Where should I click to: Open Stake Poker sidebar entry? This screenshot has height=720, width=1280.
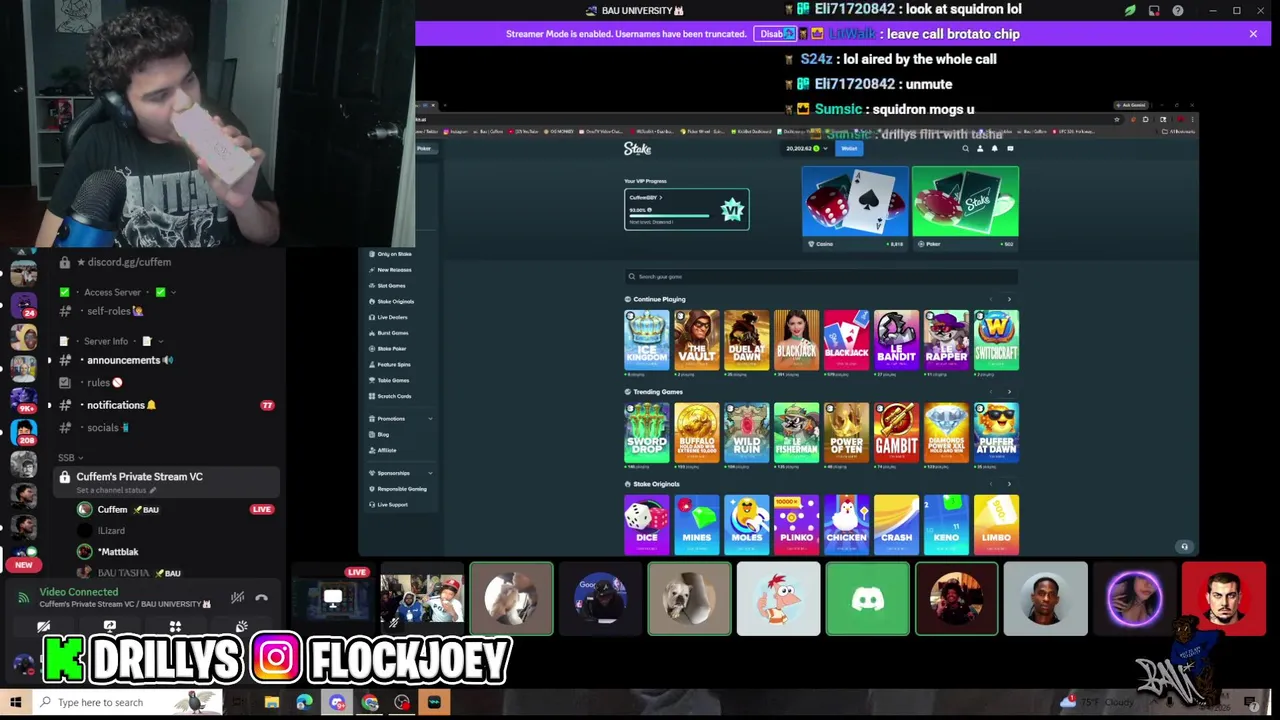[x=391, y=349]
